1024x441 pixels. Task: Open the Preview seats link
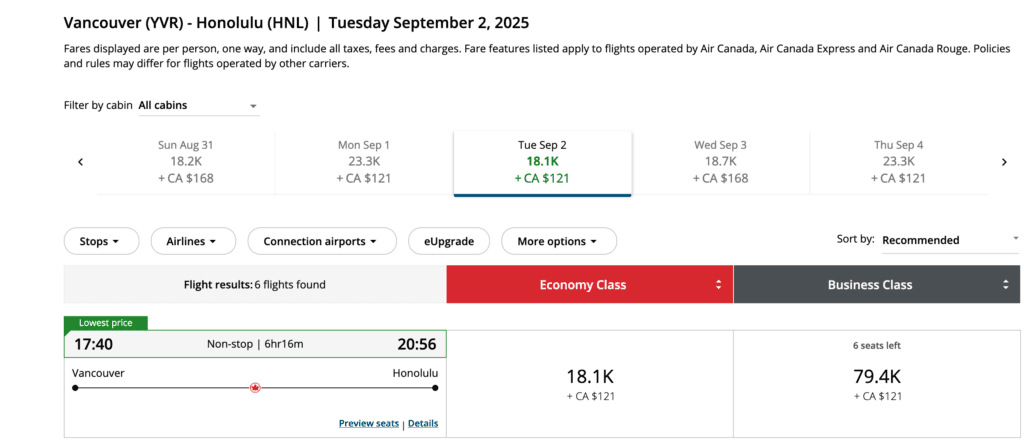click(x=369, y=424)
